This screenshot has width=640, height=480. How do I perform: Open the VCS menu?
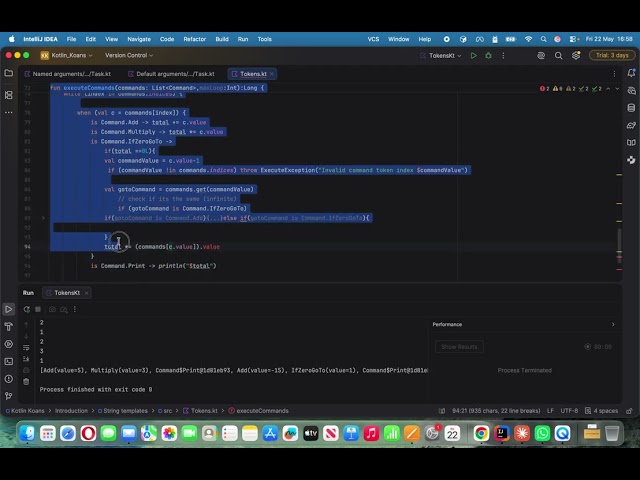[x=373, y=39]
